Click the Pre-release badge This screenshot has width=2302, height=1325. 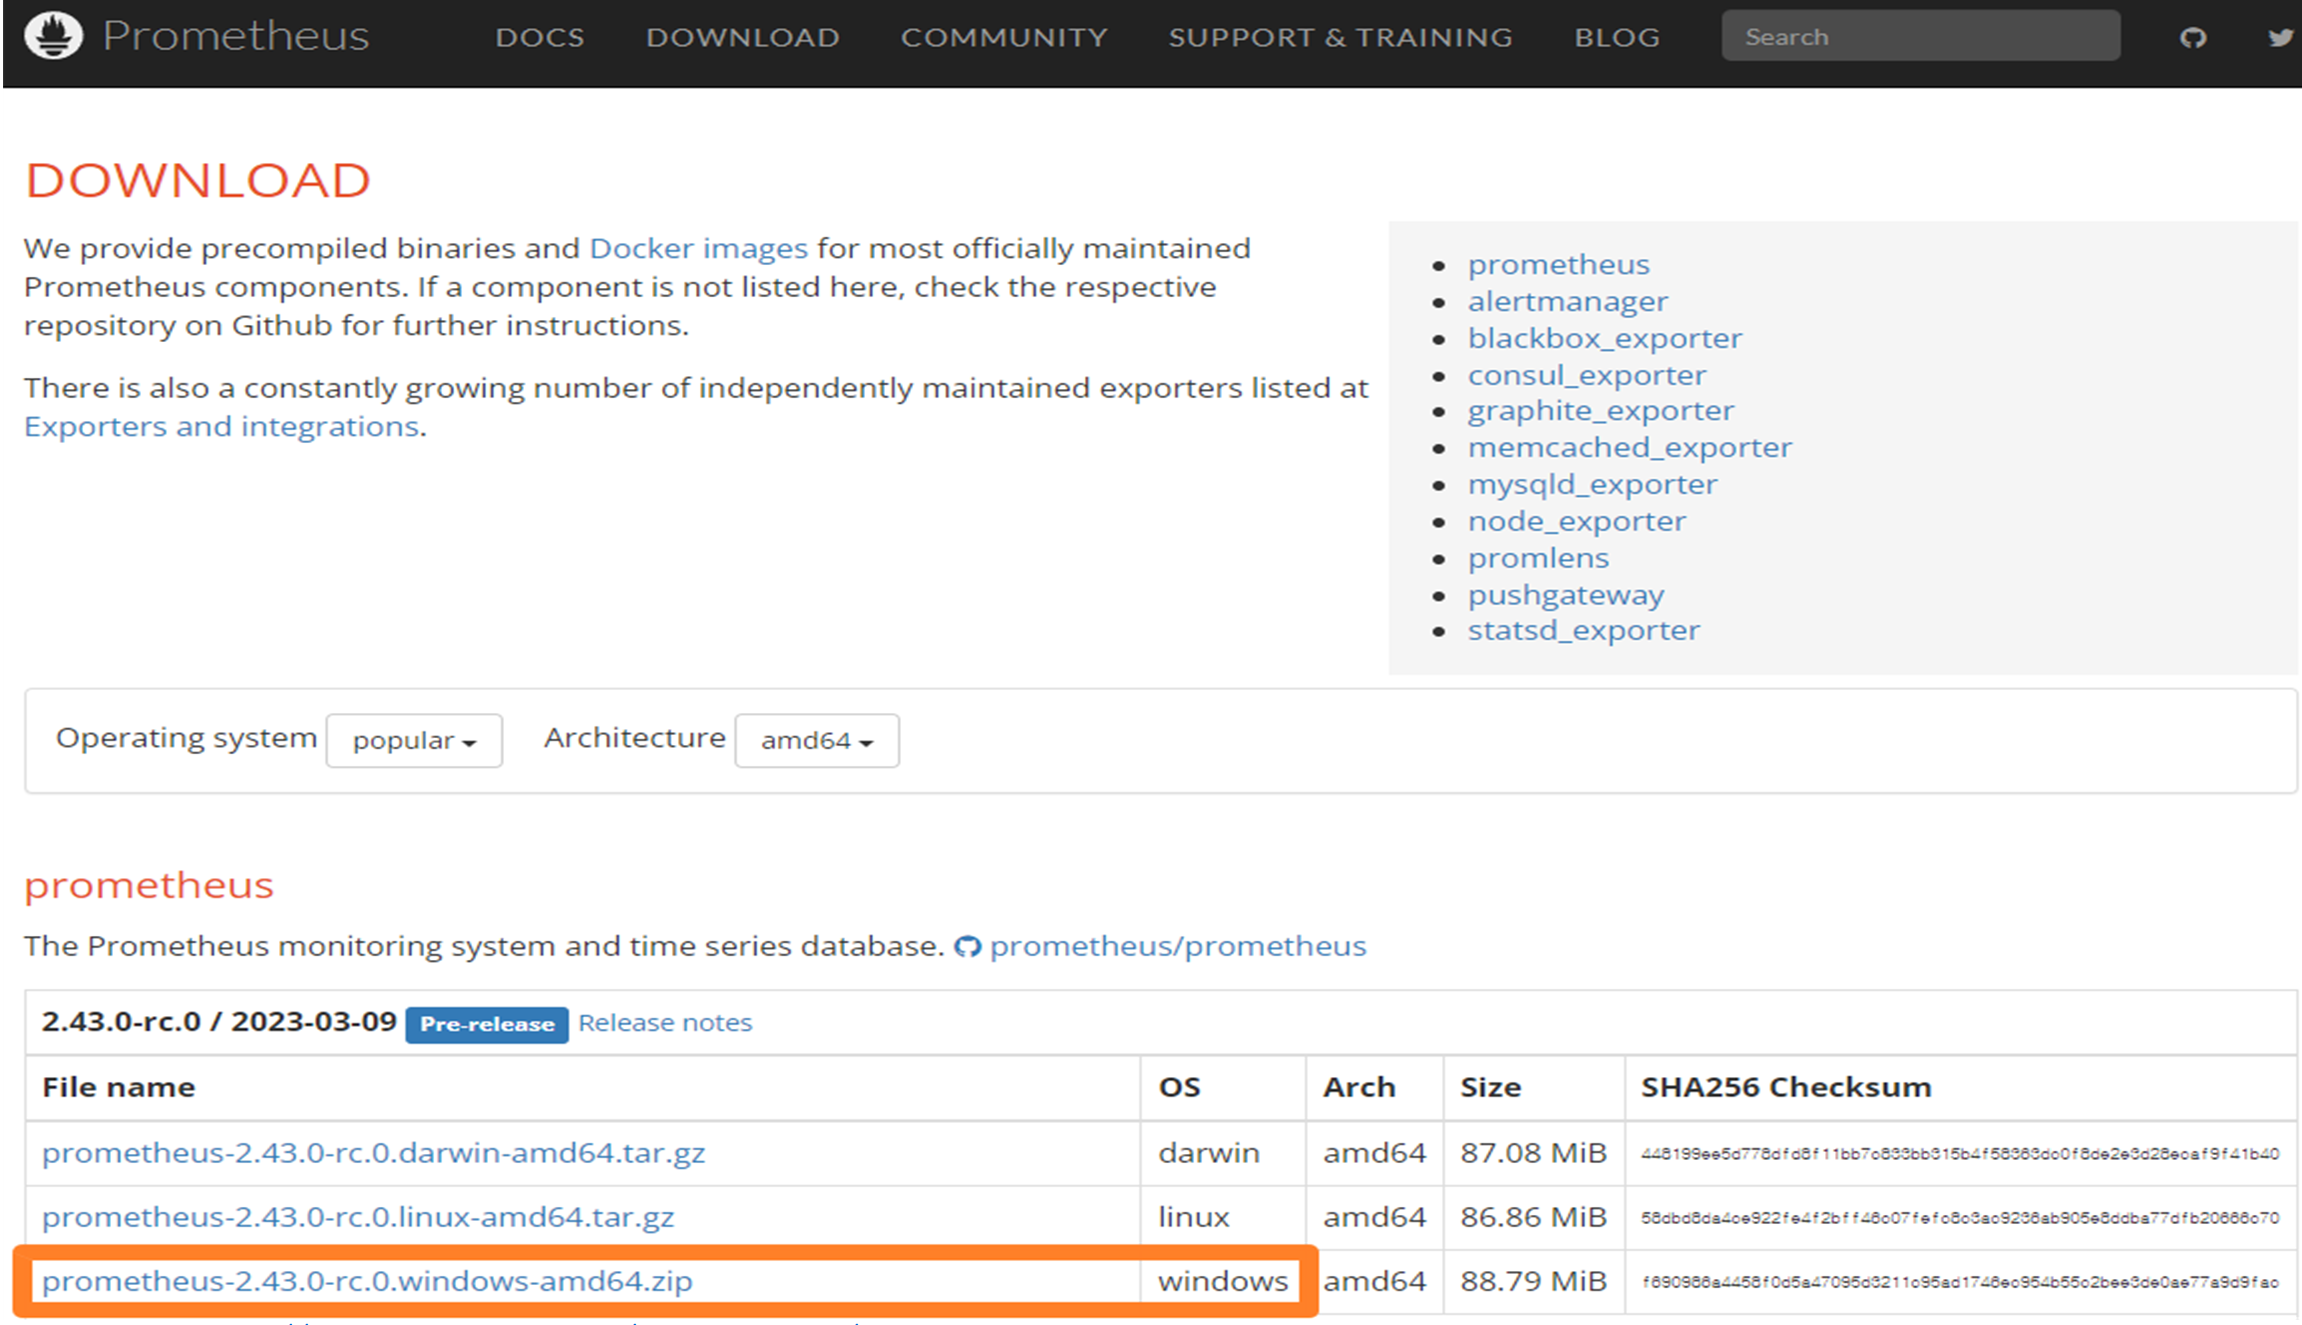487,1024
